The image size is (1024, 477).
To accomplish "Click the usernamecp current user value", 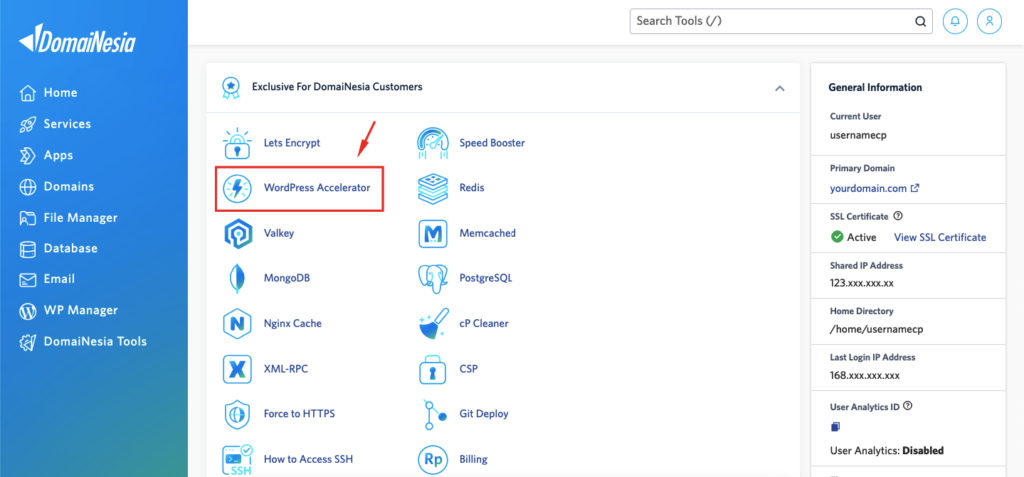I will click(x=859, y=135).
